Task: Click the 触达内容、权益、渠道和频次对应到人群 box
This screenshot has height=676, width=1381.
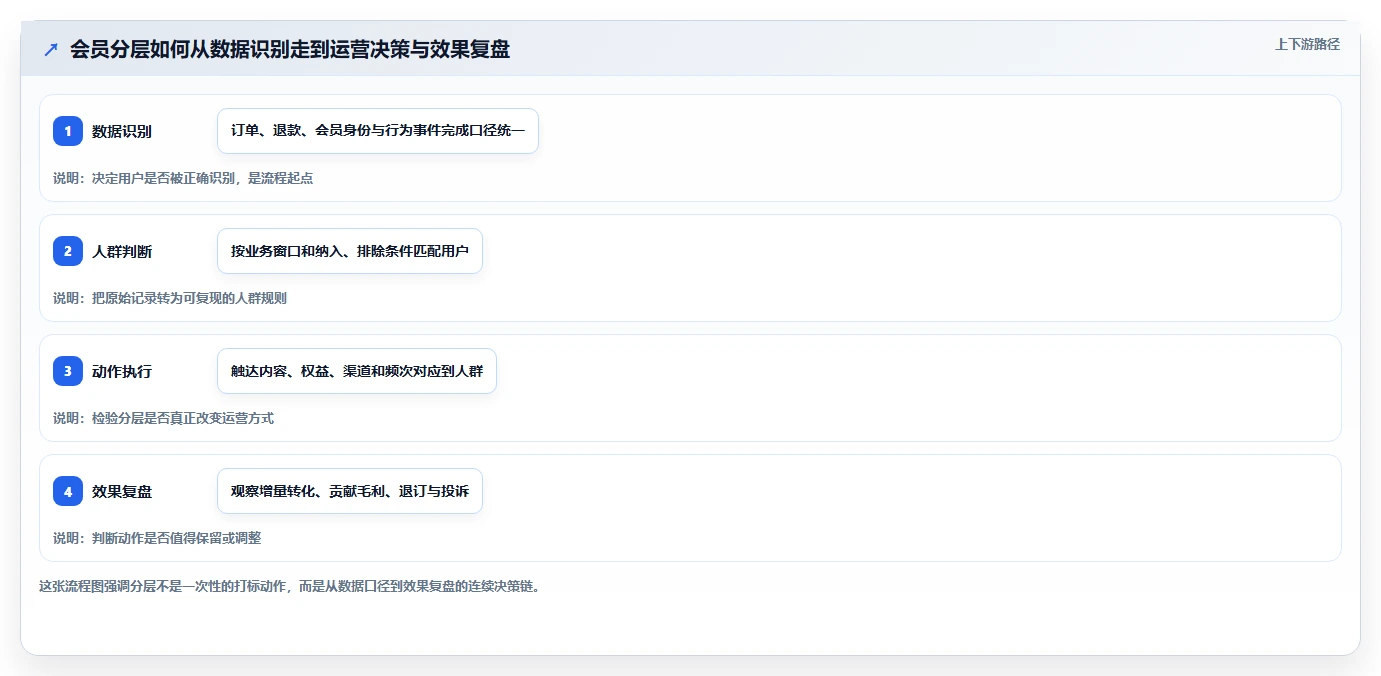Action: coord(357,371)
